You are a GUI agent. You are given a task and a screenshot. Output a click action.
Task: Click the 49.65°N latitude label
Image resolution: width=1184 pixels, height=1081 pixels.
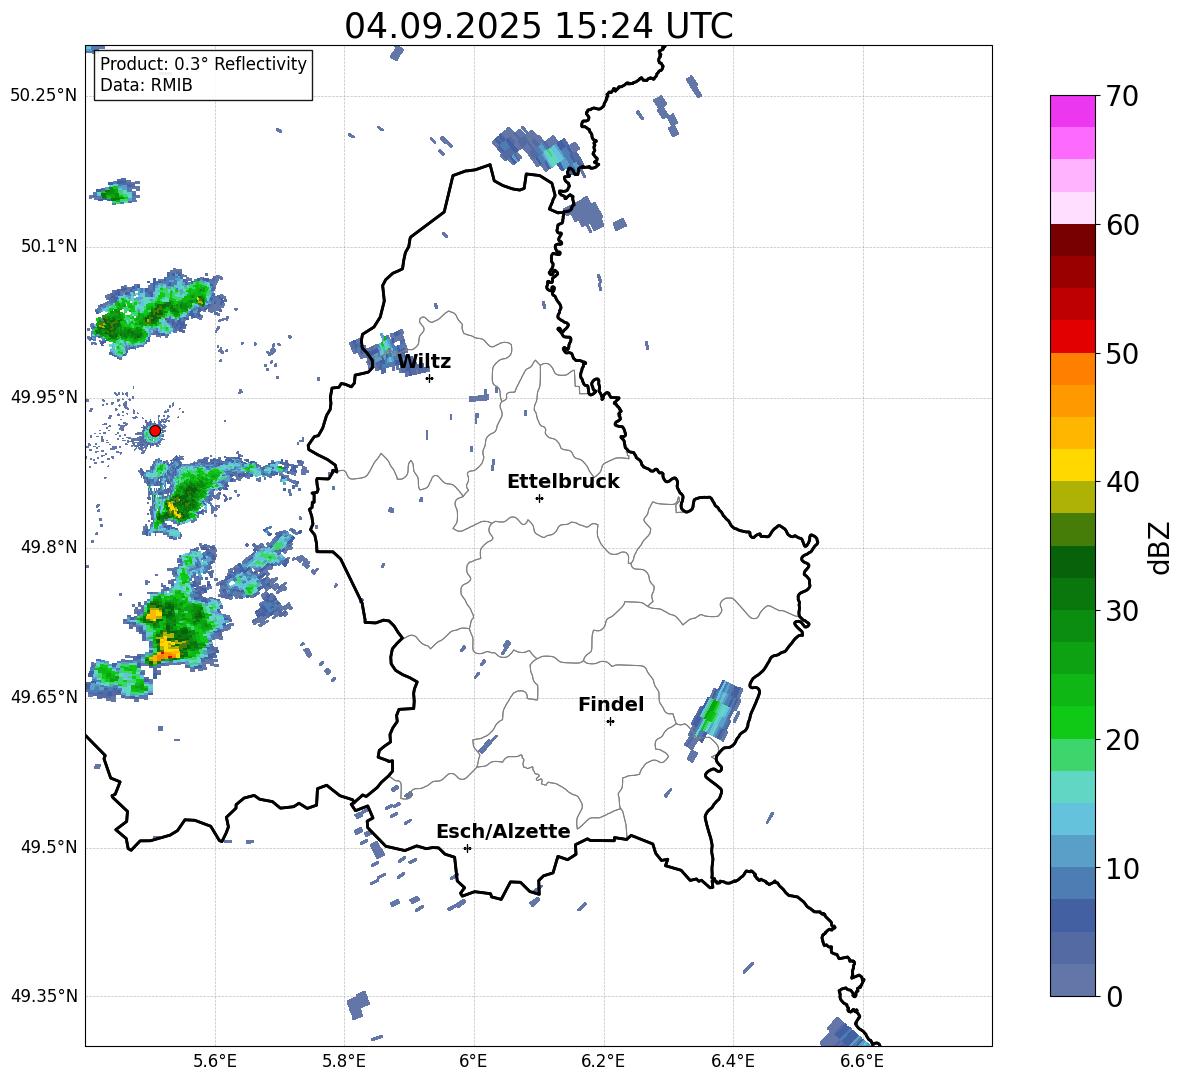pos(44,696)
